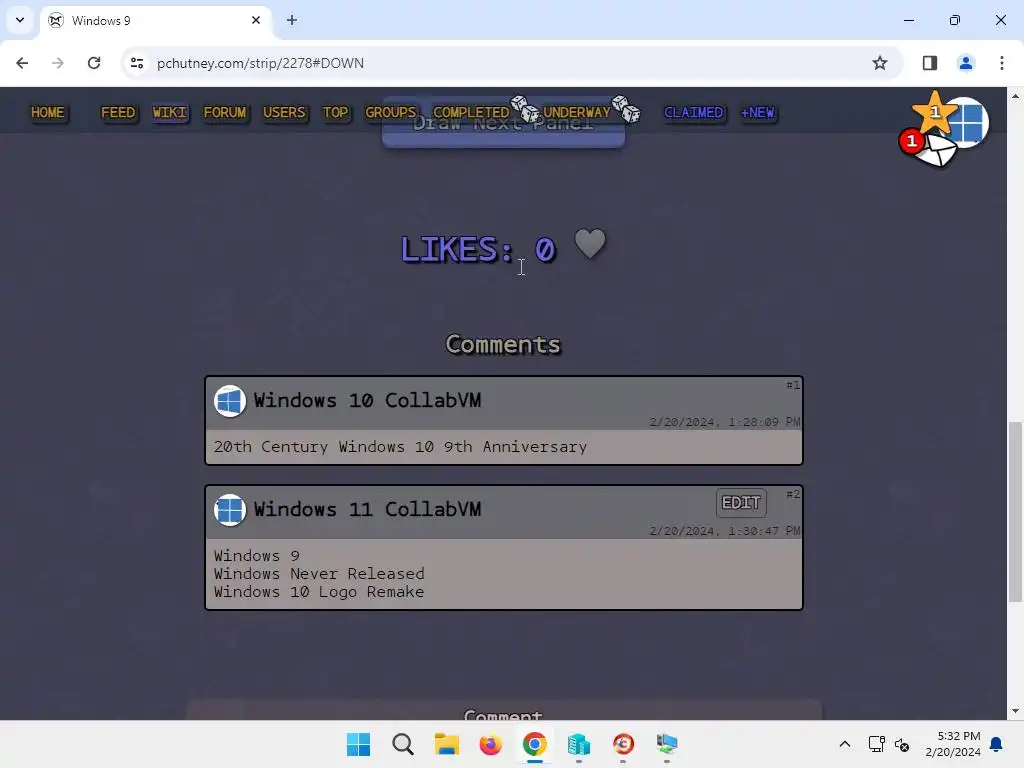Click the scrollbar up arrow
This screenshot has width=1024, height=768.
coord(1015,96)
